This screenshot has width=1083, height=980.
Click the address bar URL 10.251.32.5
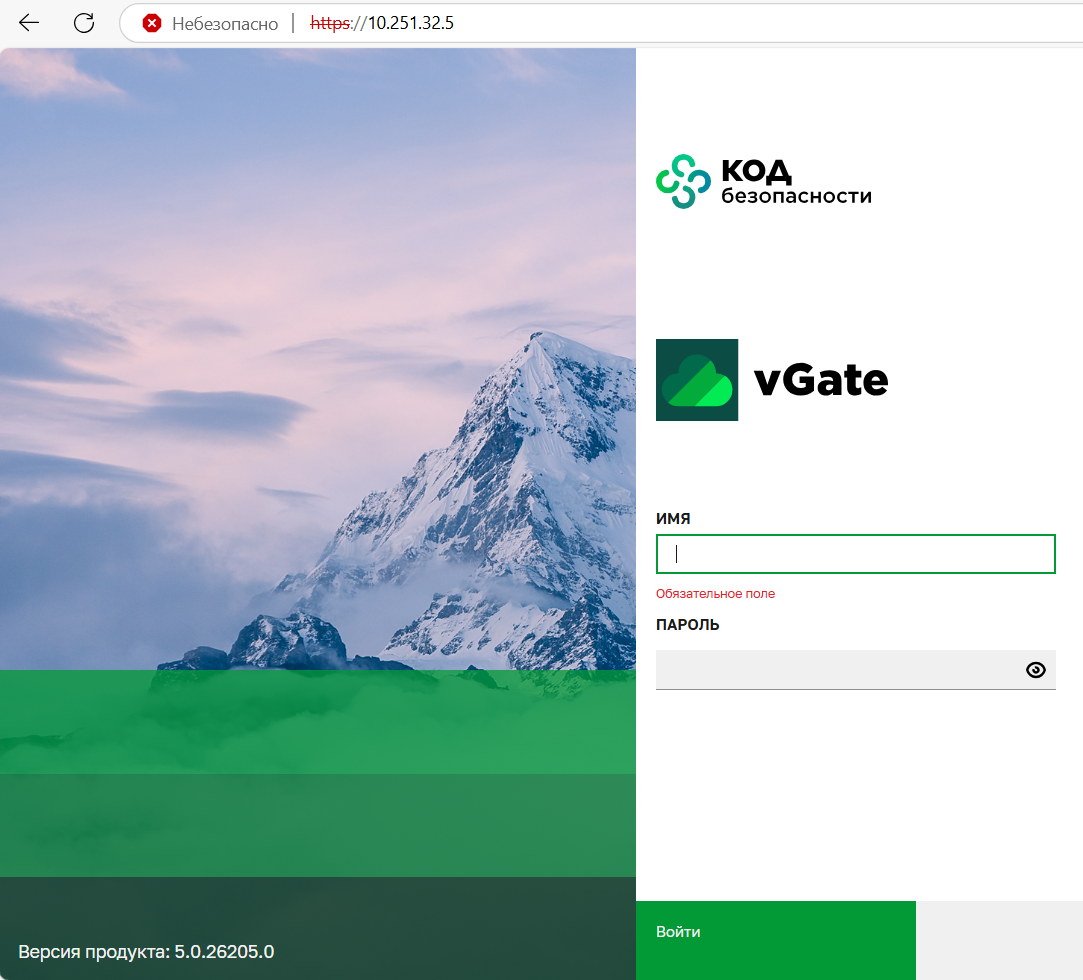point(382,23)
